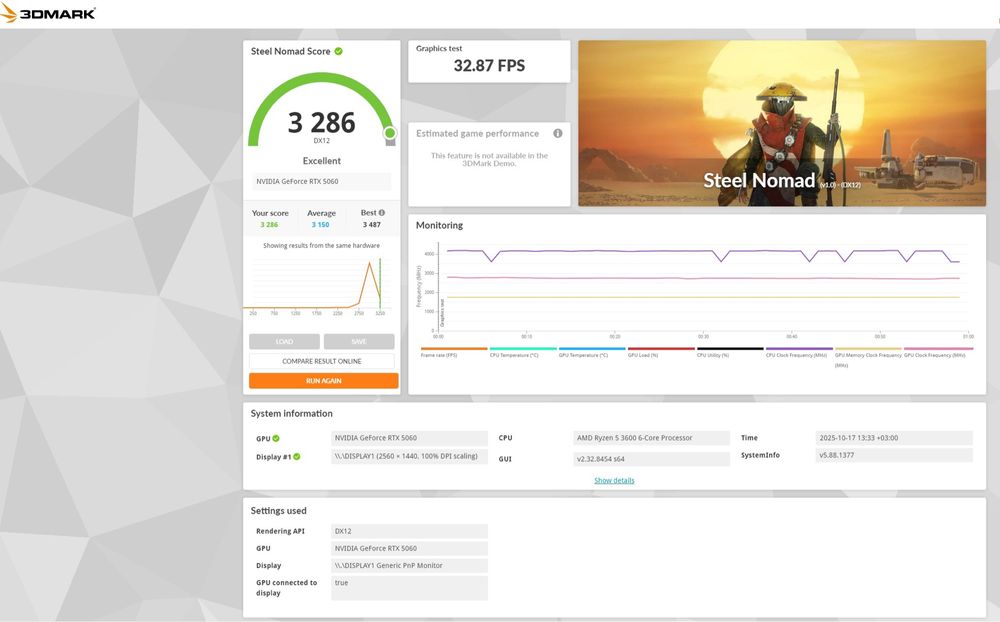Click Rendering API DX12 value
This screenshot has height=622, width=1000.
[409, 531]
